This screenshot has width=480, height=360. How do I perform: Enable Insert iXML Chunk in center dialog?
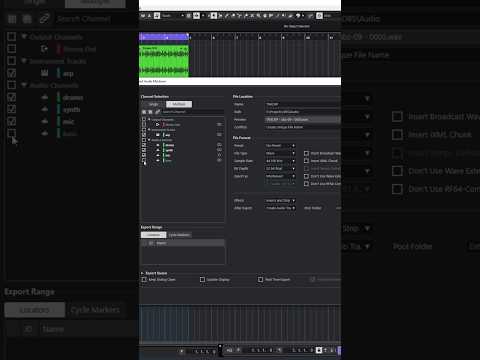pyautogui.click(x=306, y=161)
